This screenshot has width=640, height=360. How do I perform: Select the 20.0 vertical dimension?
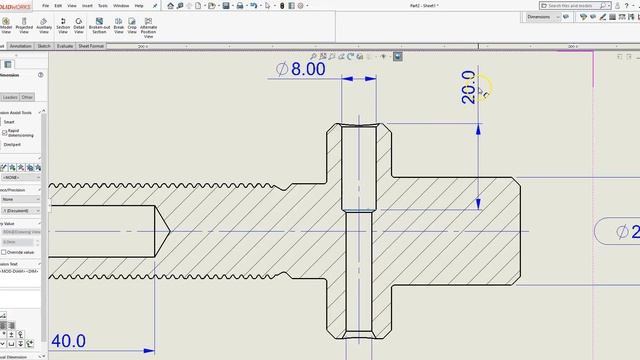tap(468, 87)
